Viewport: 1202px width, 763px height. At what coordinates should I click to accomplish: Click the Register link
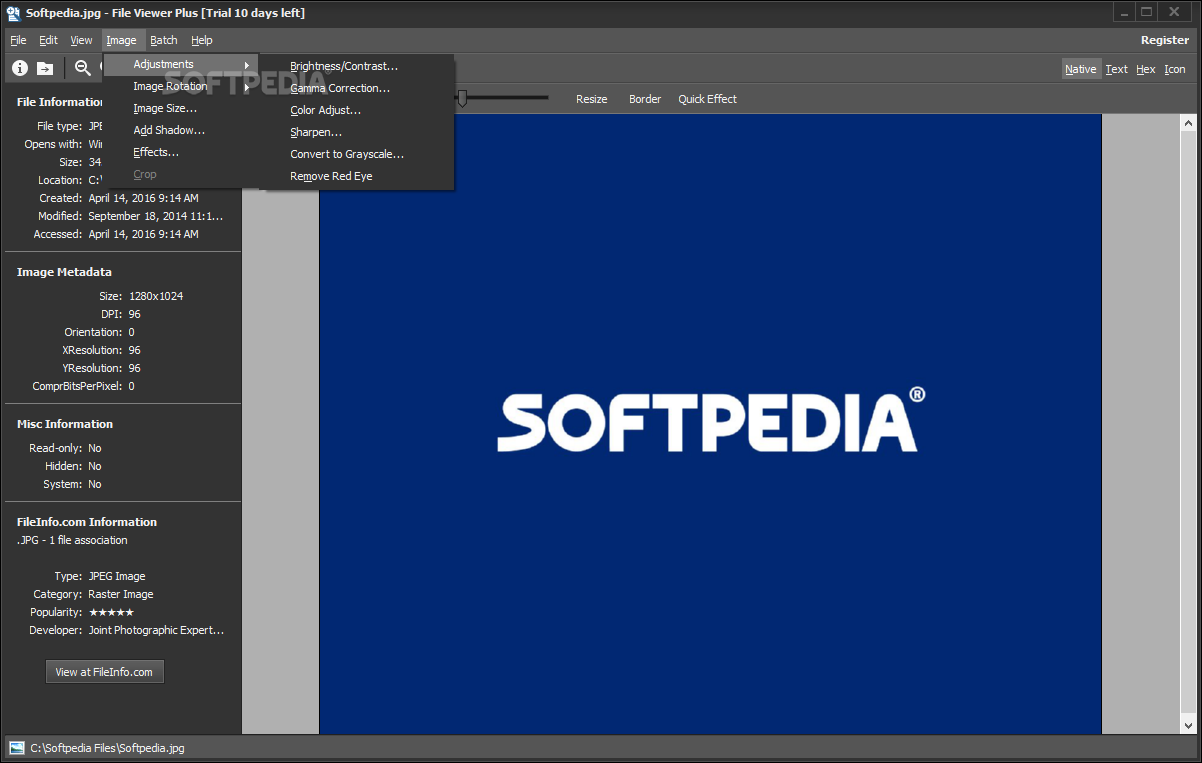point(1165,40)
